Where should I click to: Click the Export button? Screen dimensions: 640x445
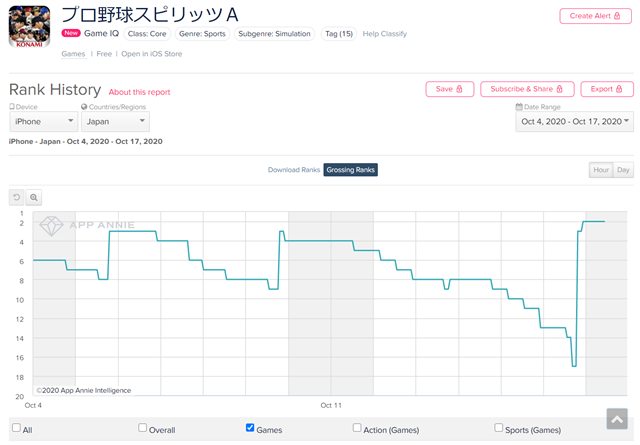click(x=607, y=89)
